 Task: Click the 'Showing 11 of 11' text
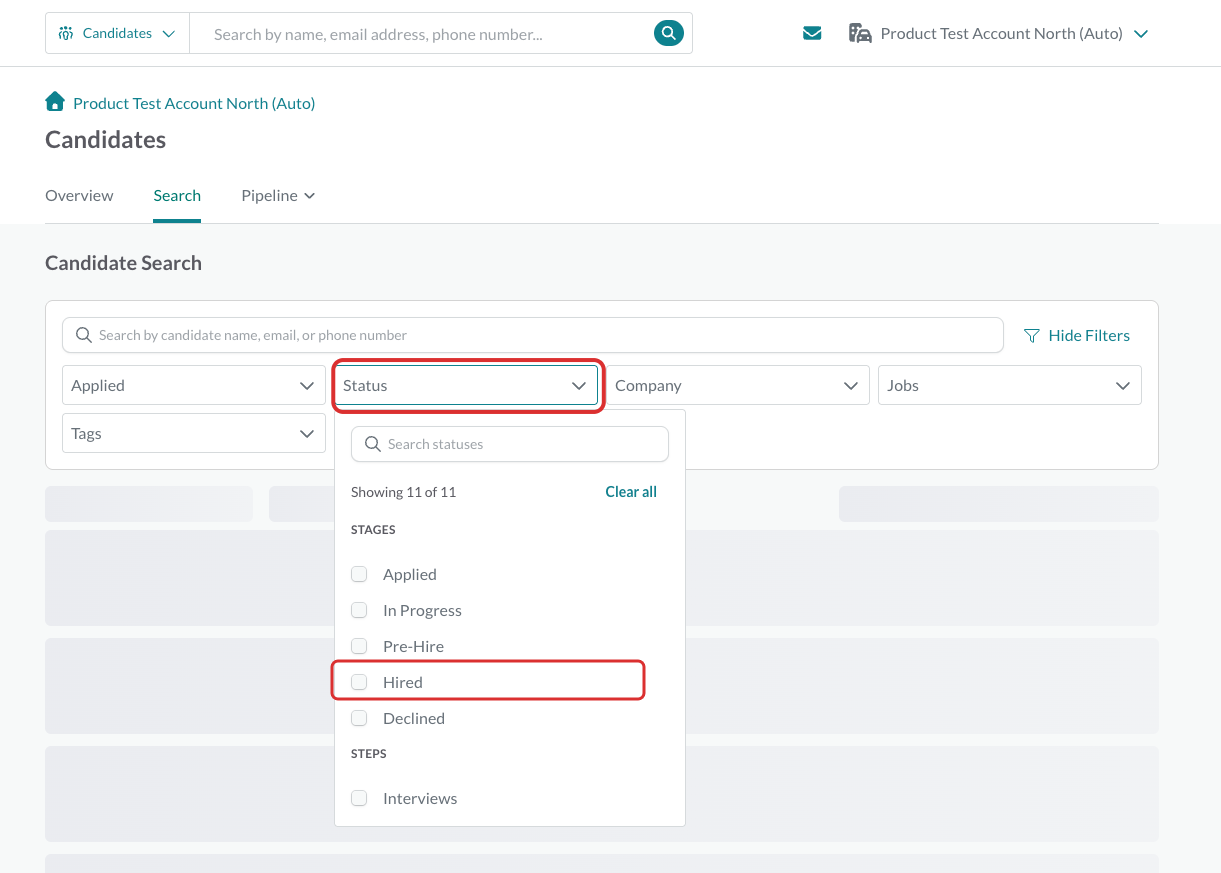coord(403,492)
